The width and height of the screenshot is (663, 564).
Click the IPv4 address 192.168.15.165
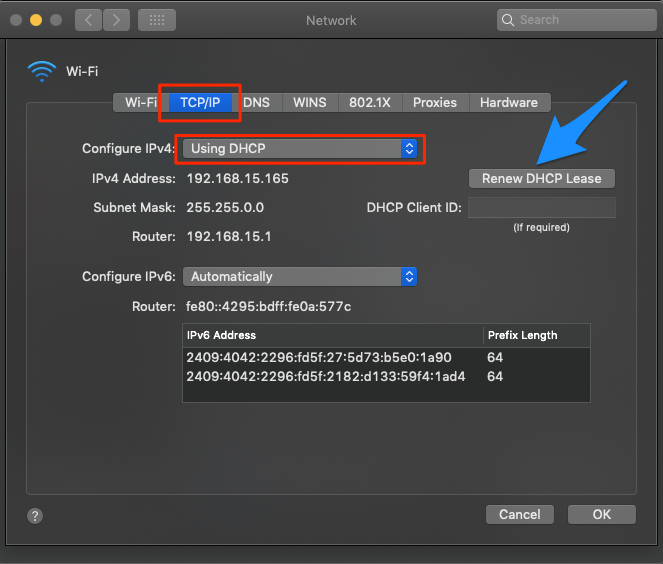[x=238, y=178]
